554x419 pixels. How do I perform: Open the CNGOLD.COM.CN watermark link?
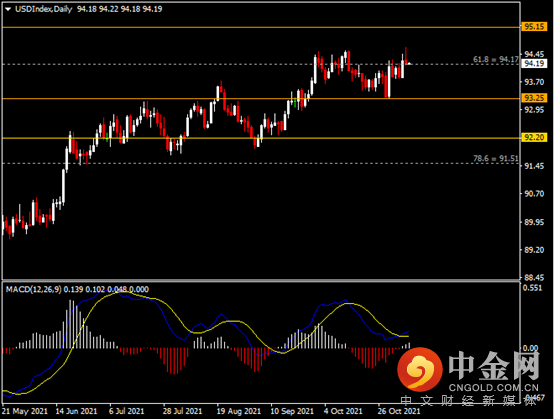point(494,388)
